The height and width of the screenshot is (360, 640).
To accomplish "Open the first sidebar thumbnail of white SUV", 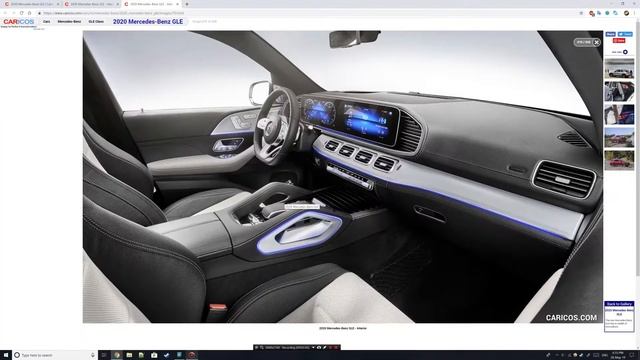I will point(619,68).
